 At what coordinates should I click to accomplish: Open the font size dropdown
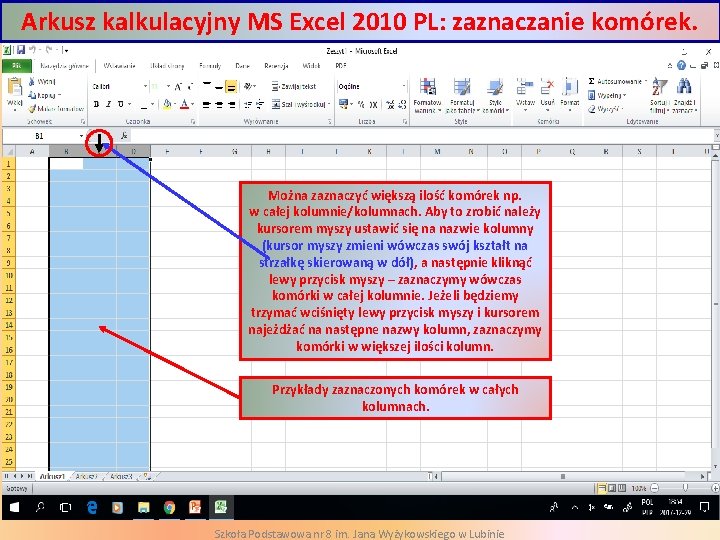[169, 86]
